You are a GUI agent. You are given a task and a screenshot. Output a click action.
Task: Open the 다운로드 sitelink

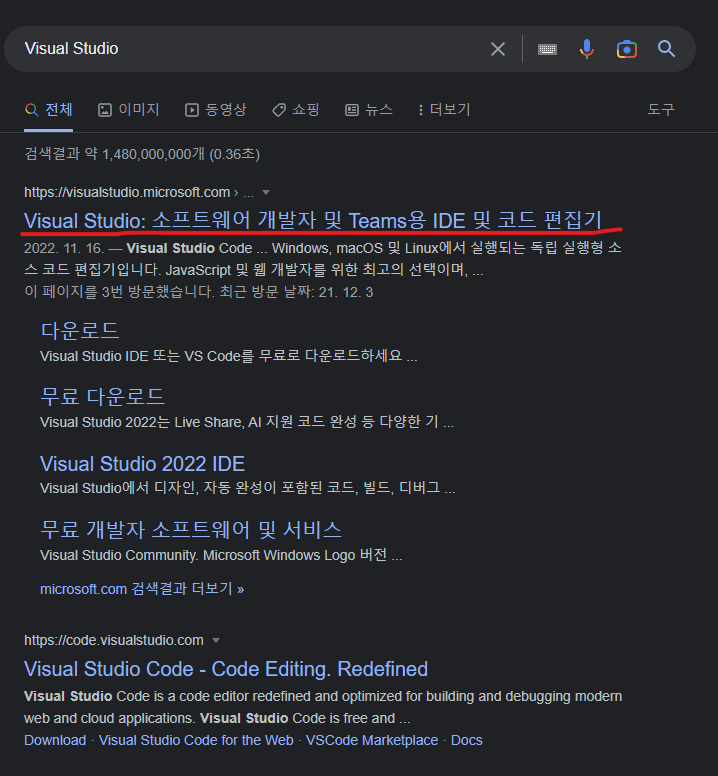[80, 331]
